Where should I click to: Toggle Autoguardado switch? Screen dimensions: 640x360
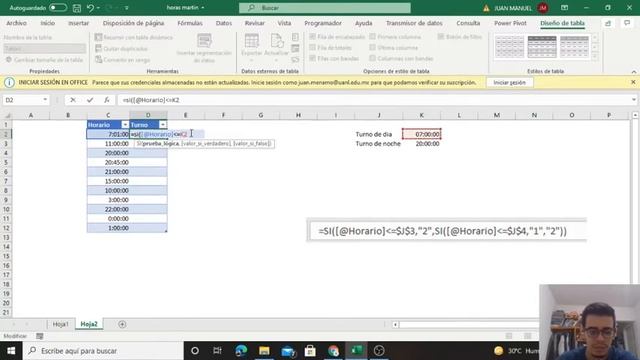click(x=58, y=8)
